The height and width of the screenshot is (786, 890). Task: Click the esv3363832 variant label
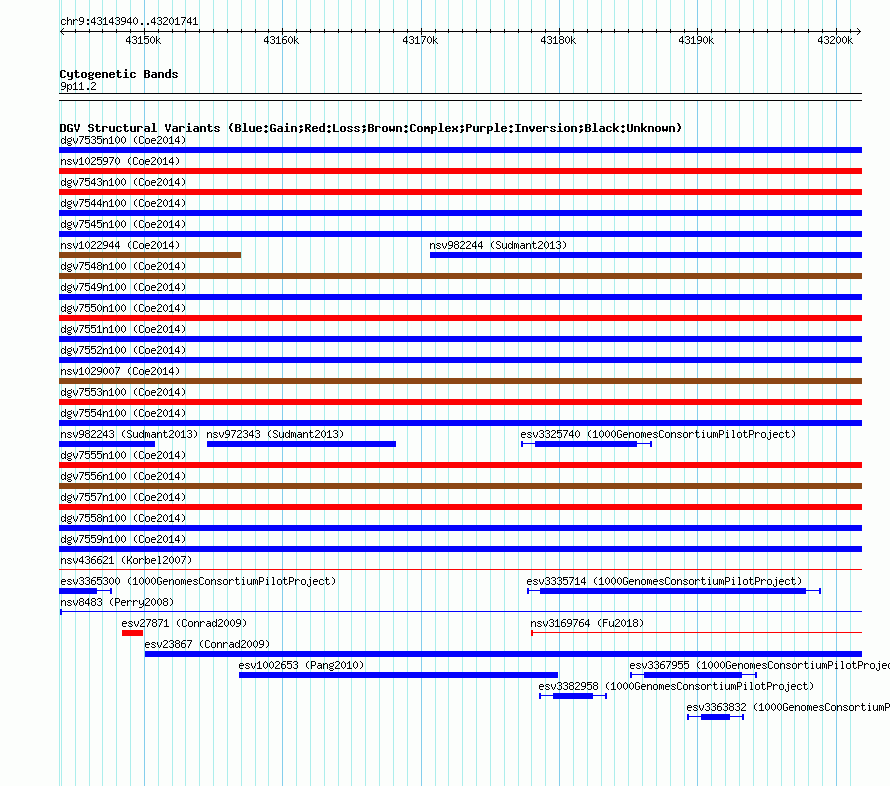(788, 707)
